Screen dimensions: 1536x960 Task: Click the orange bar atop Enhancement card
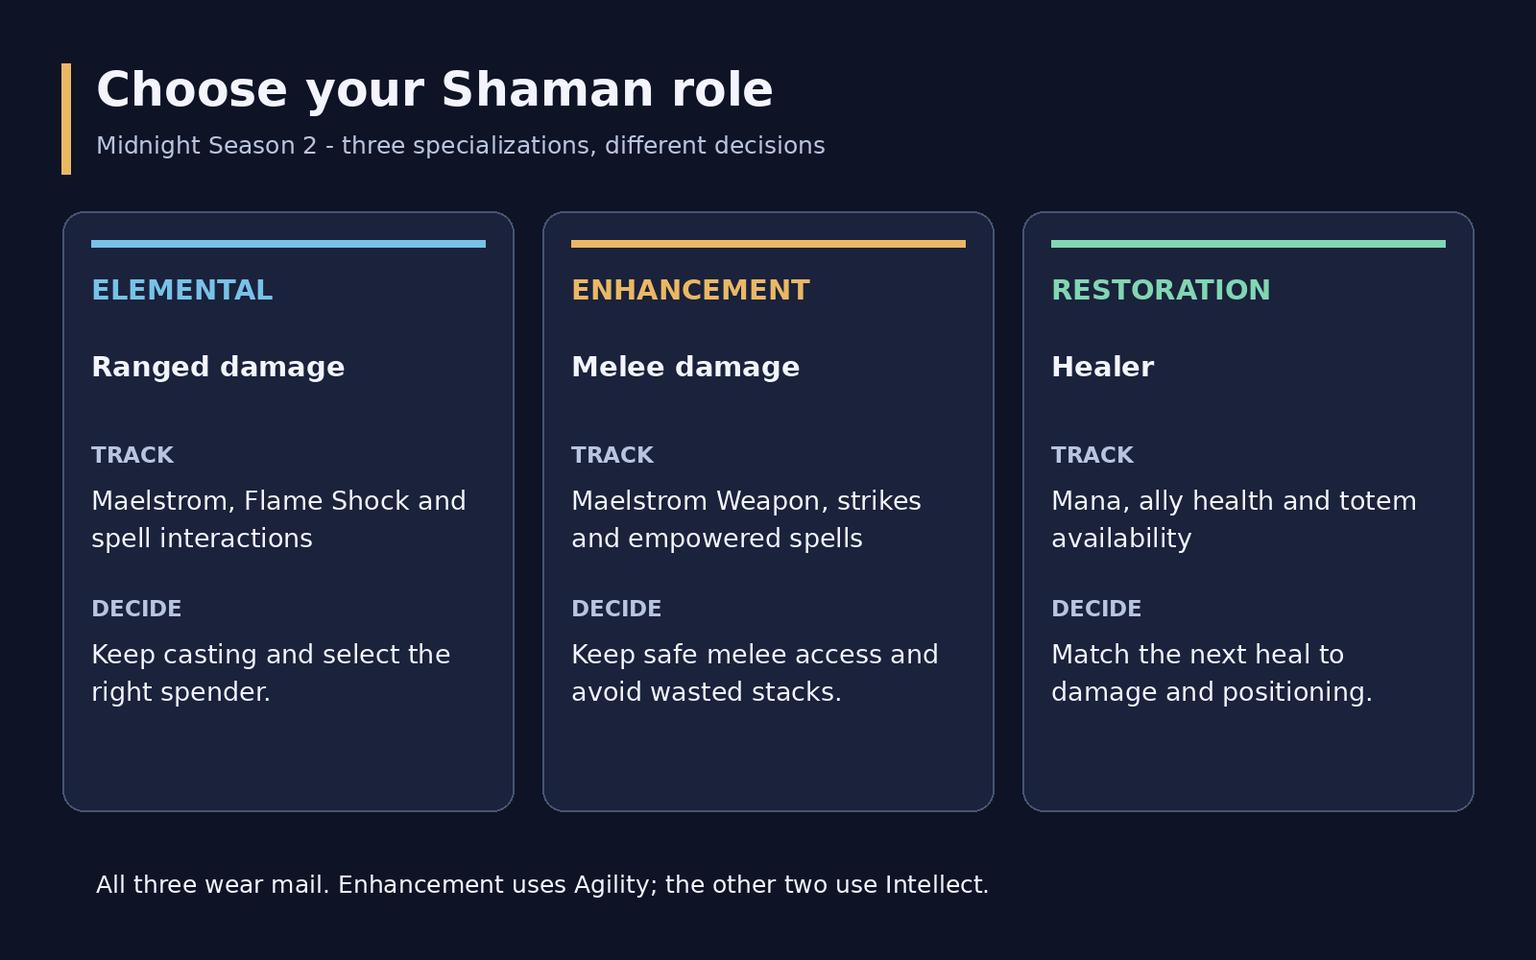pyautogui.click(x=768, y=244)
